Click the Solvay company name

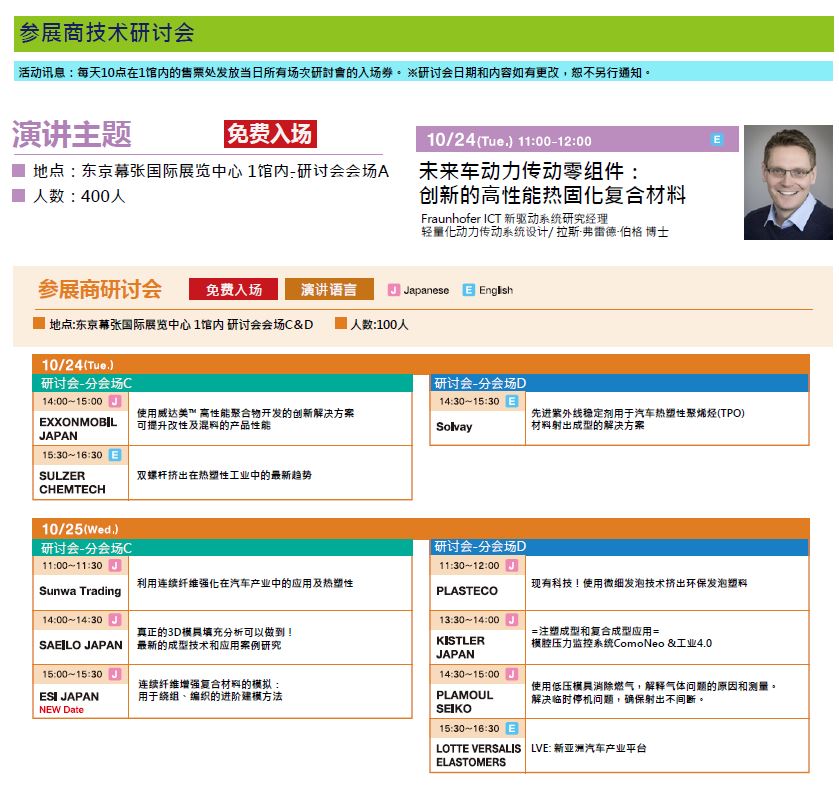click(x=454, y=426)
